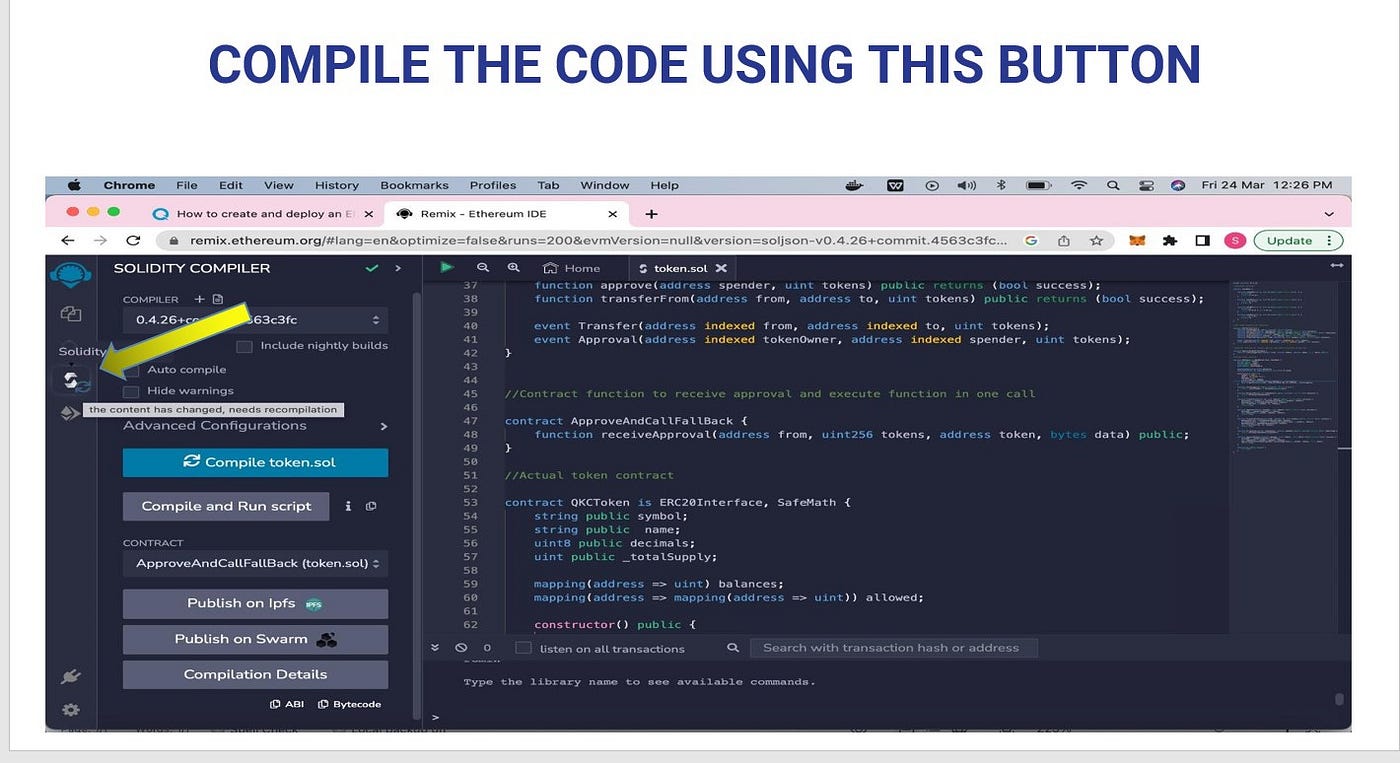
Task: Zoom in the editor font
Action: (x=514, y=267)
